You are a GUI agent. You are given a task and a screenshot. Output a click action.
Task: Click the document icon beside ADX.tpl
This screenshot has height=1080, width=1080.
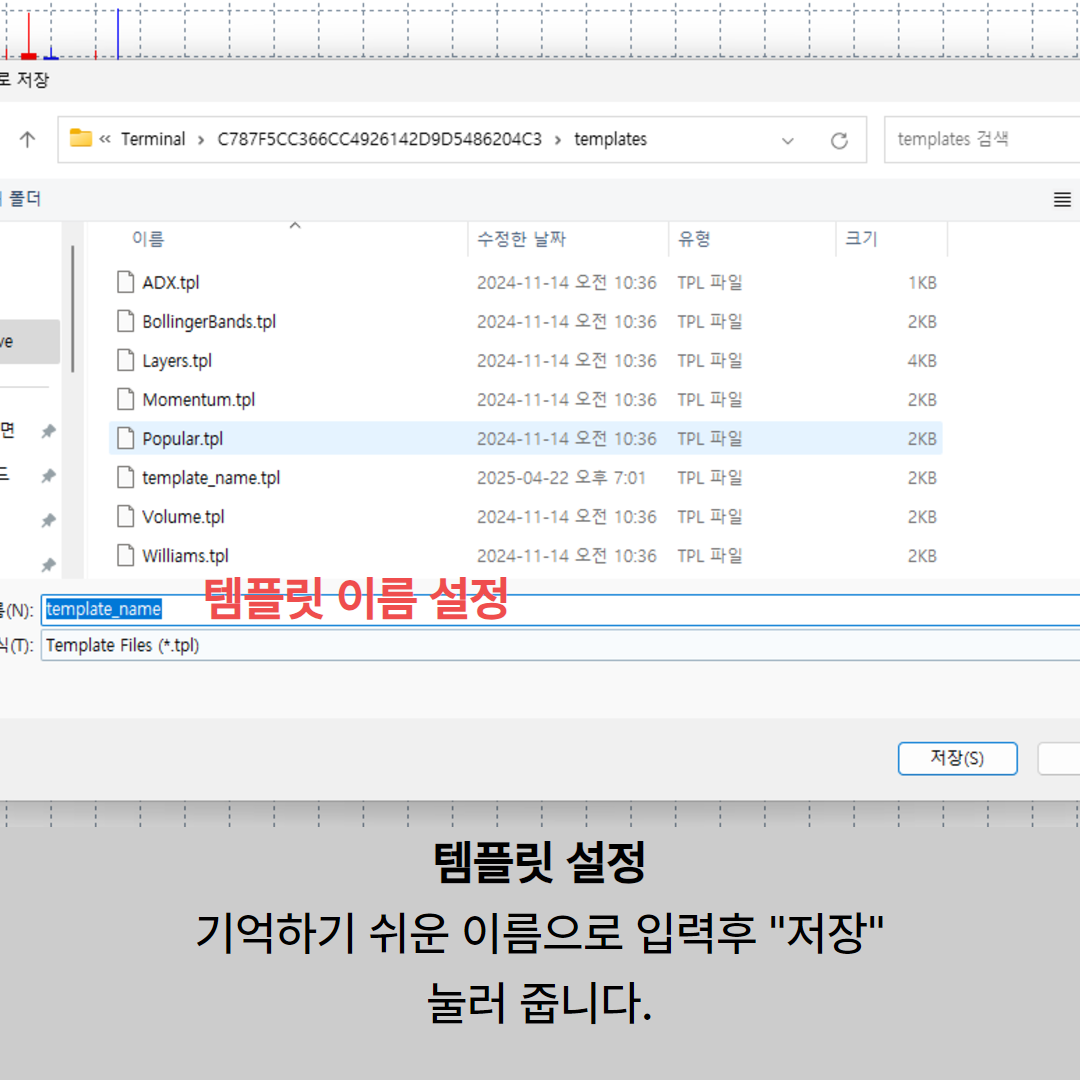tap(124, 282)
